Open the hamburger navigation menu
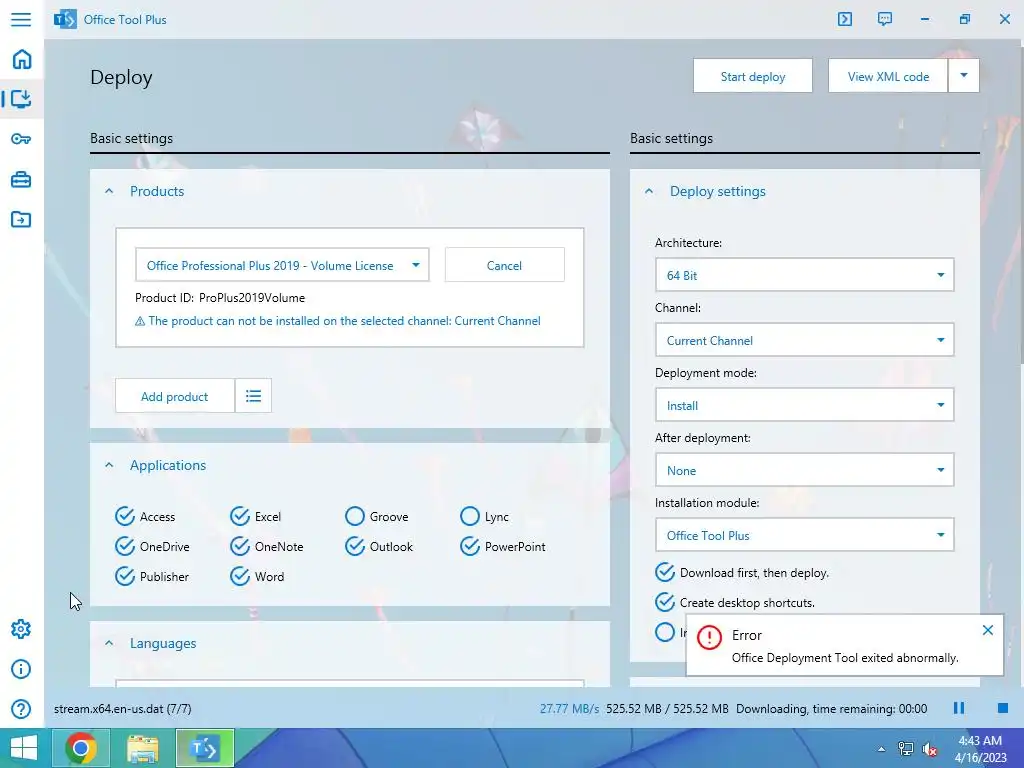The width and height of the screenshot is (1024, 768). pyautogui.click(x=21, y=19)
